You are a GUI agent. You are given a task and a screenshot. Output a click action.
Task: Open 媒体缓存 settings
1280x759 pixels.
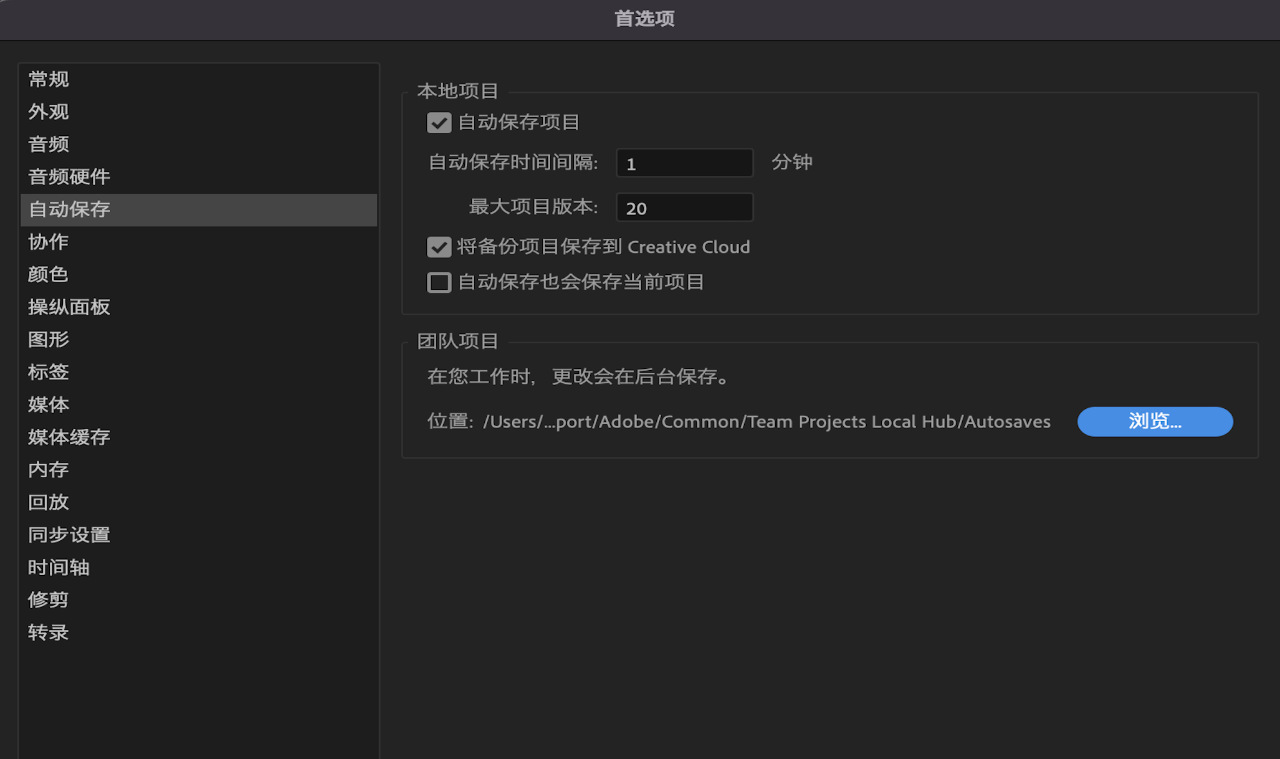point(199,437)
